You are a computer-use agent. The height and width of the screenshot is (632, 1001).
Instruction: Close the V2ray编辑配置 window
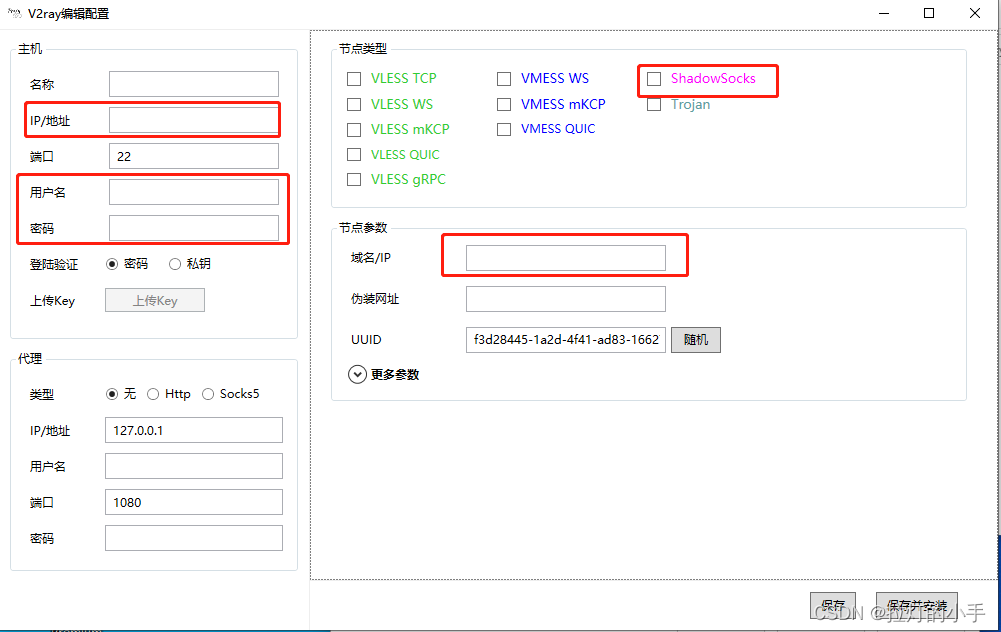pyautogui.click(x=975, y=13)
